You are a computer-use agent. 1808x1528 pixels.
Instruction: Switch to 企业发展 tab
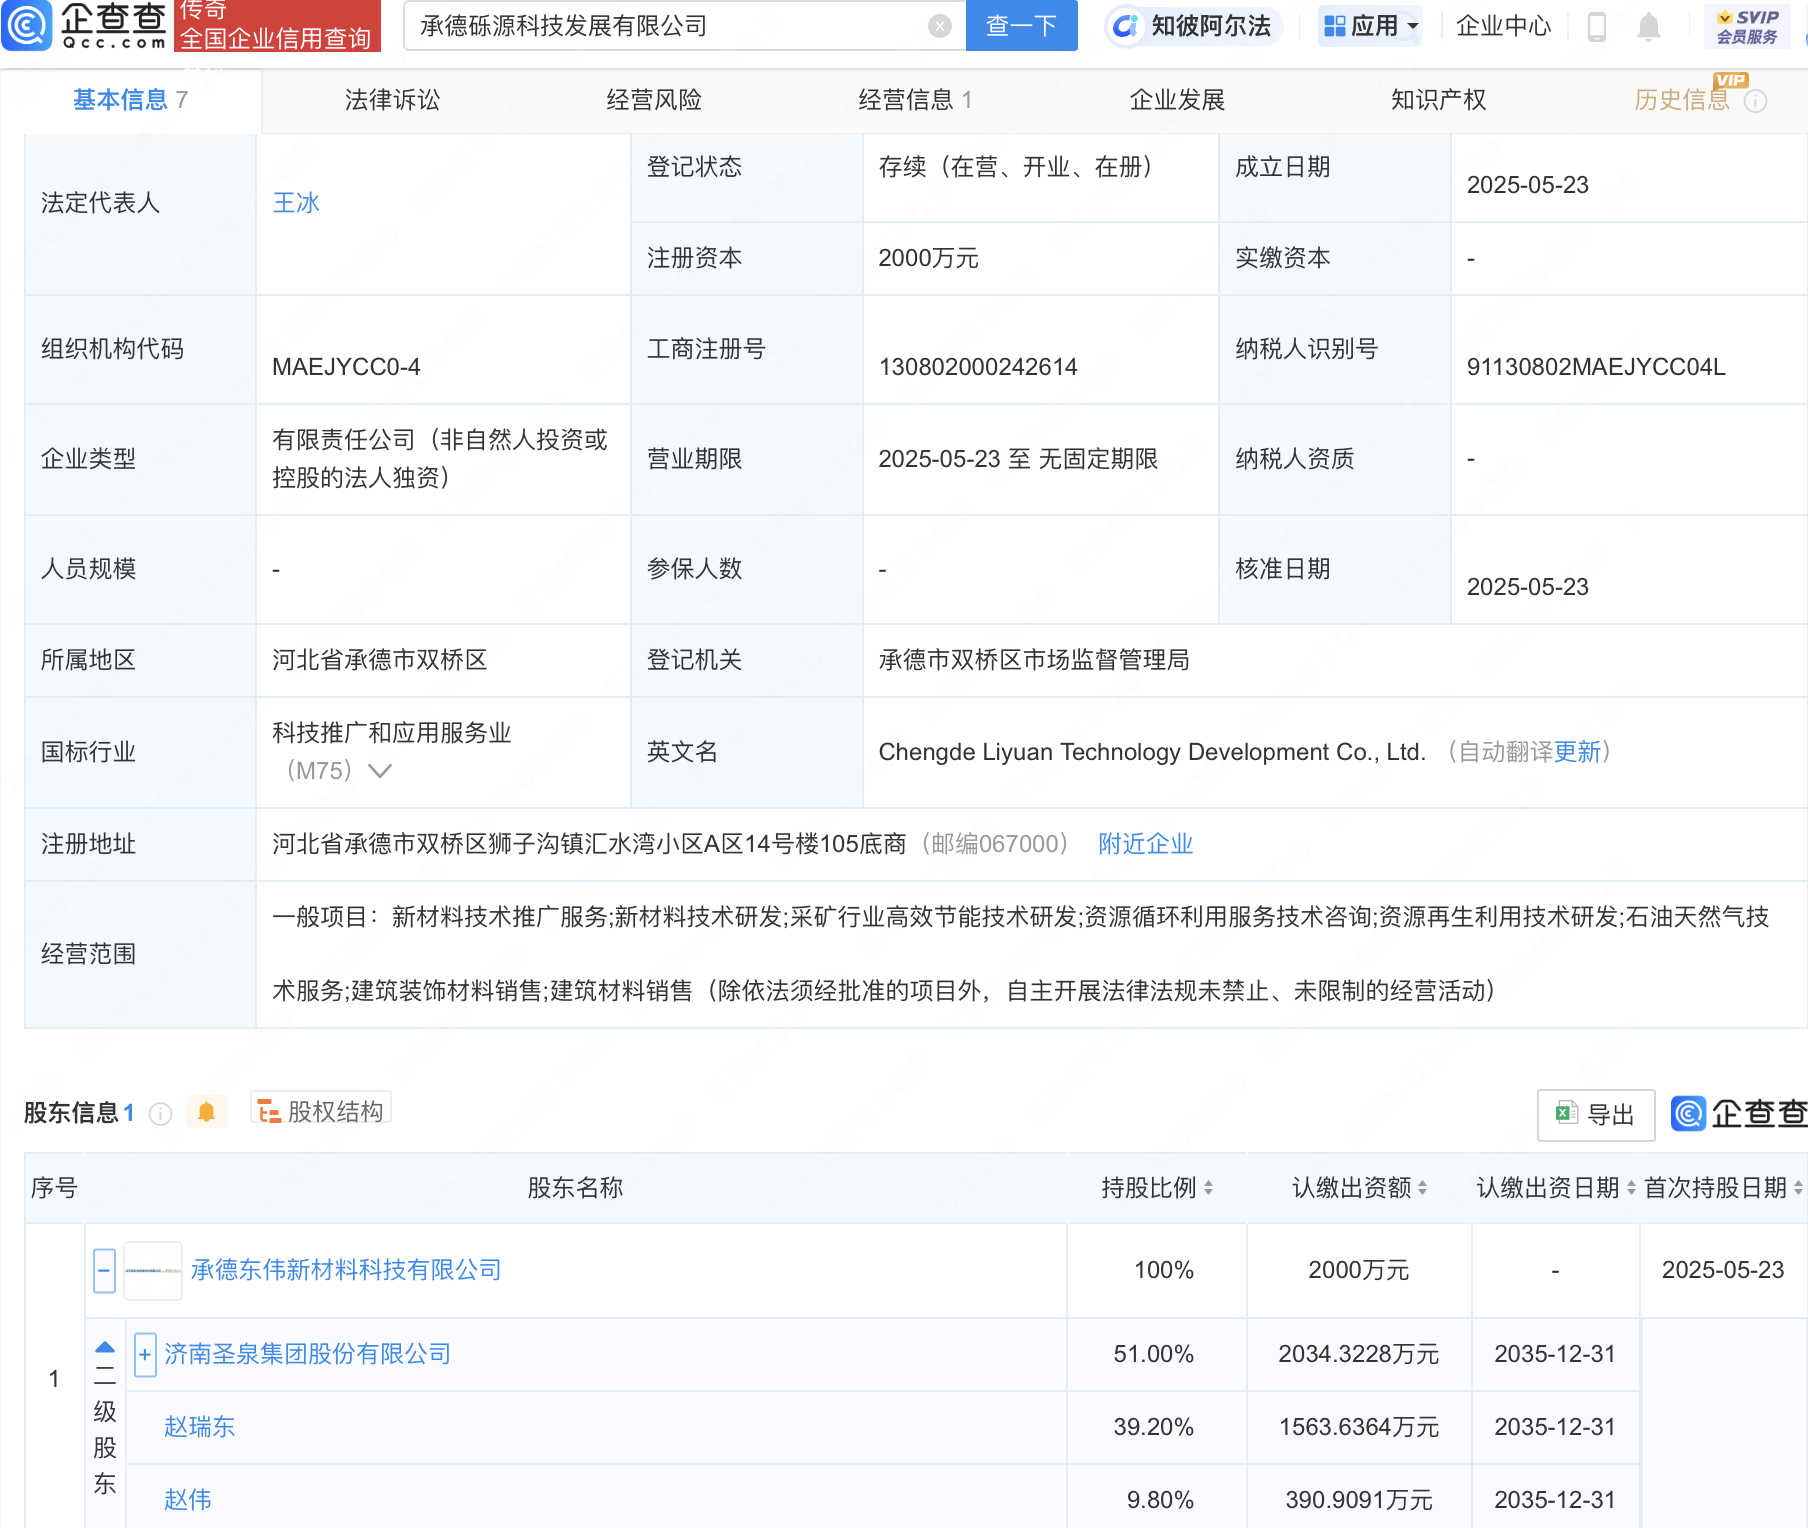pyautogui.click(x=1177, y=100)
